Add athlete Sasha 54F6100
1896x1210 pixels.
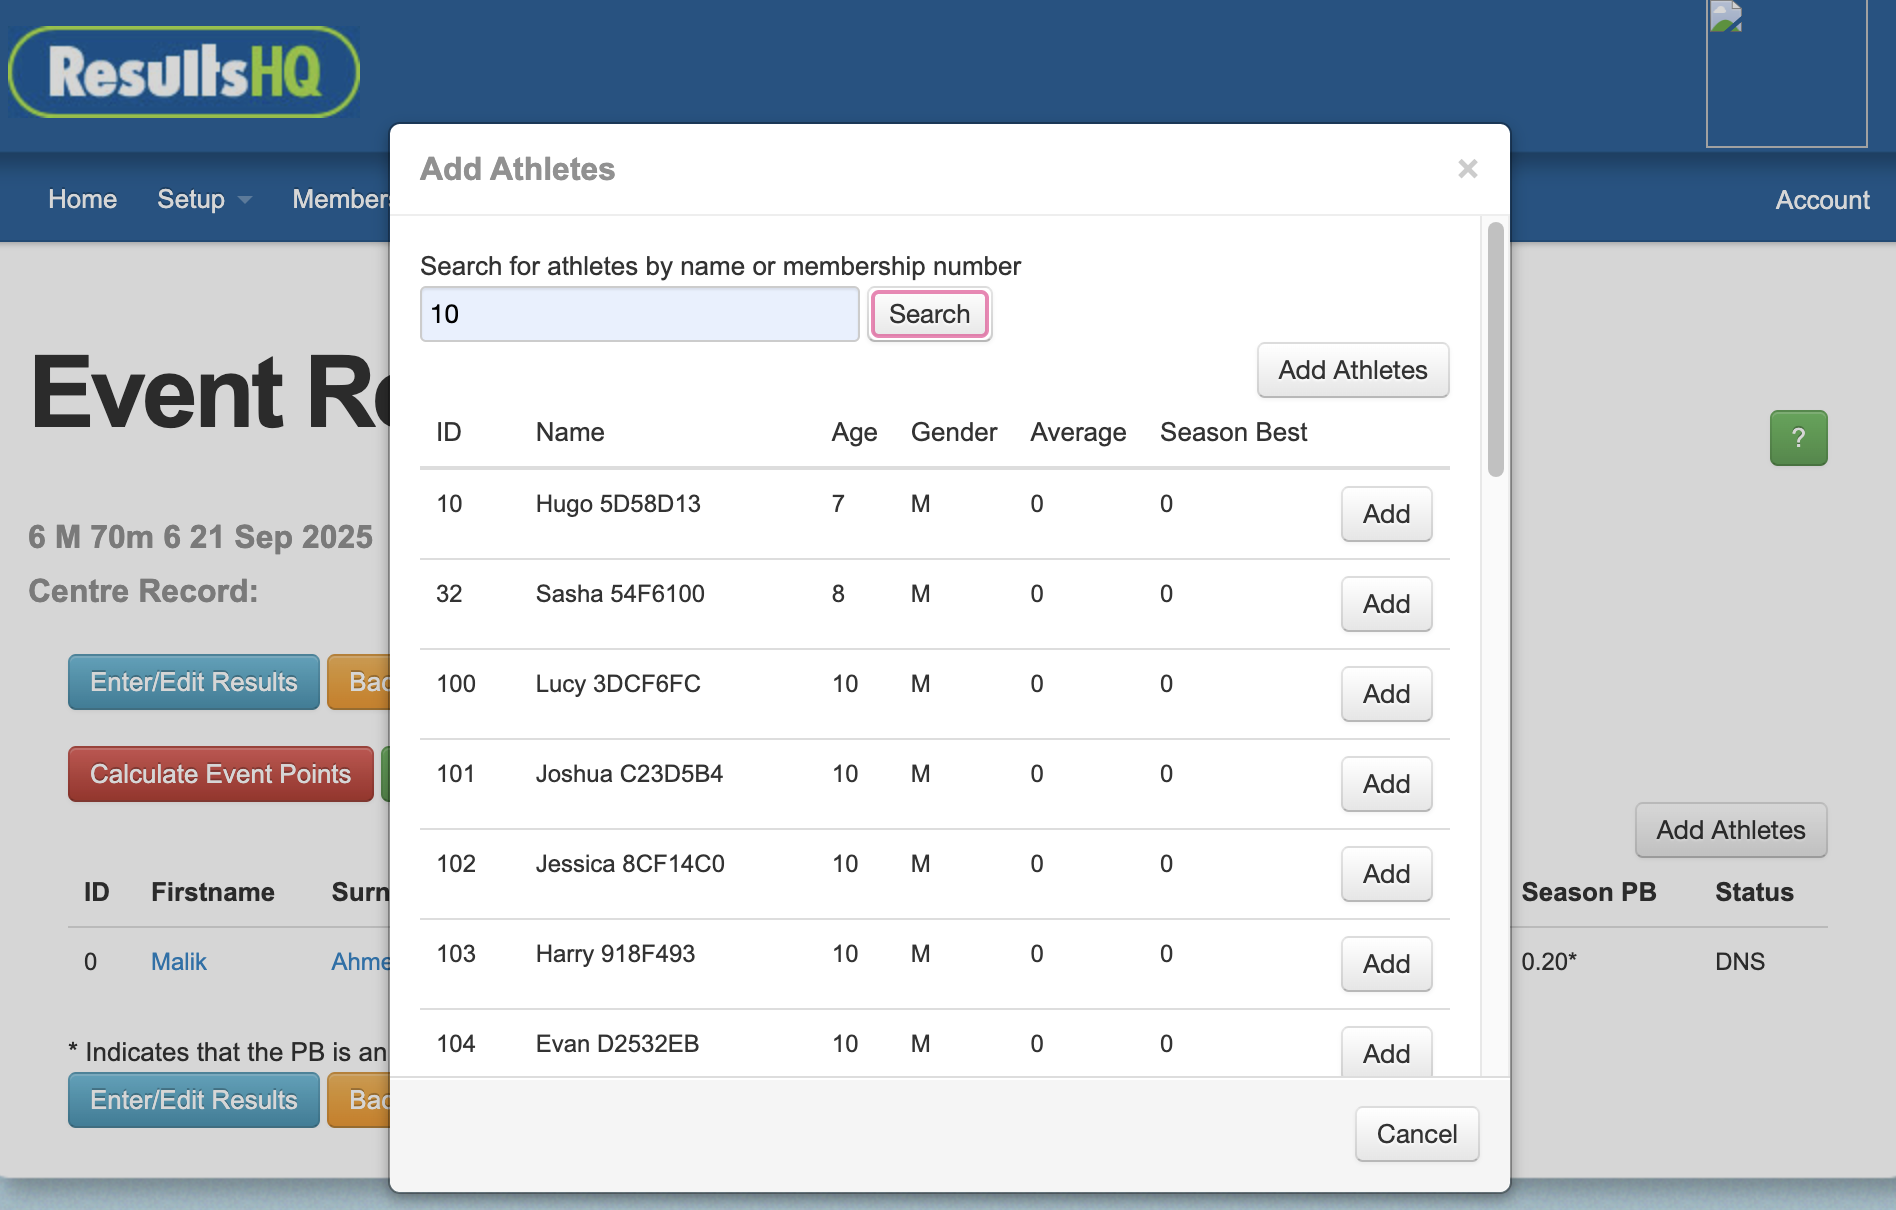coord(1386,604)
